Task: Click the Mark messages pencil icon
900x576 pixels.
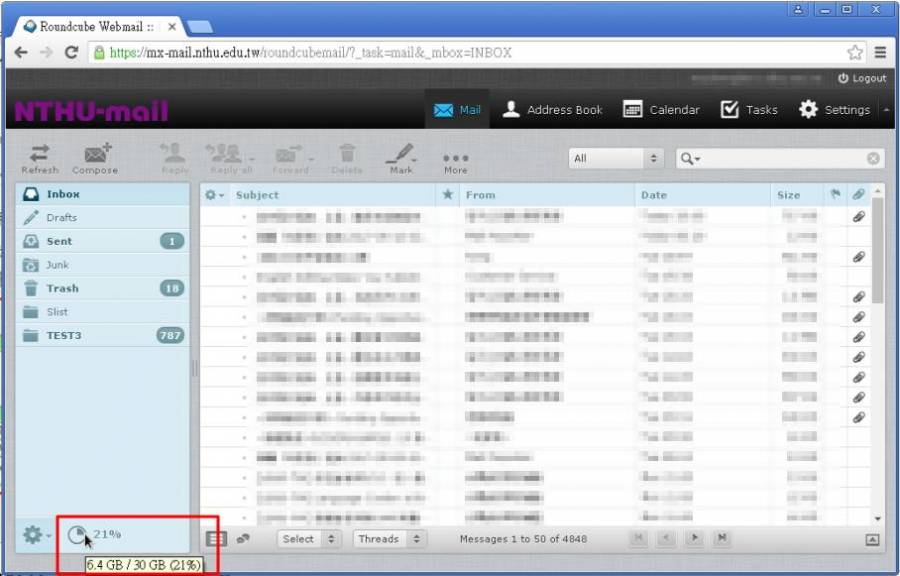Action: point(401,156)
